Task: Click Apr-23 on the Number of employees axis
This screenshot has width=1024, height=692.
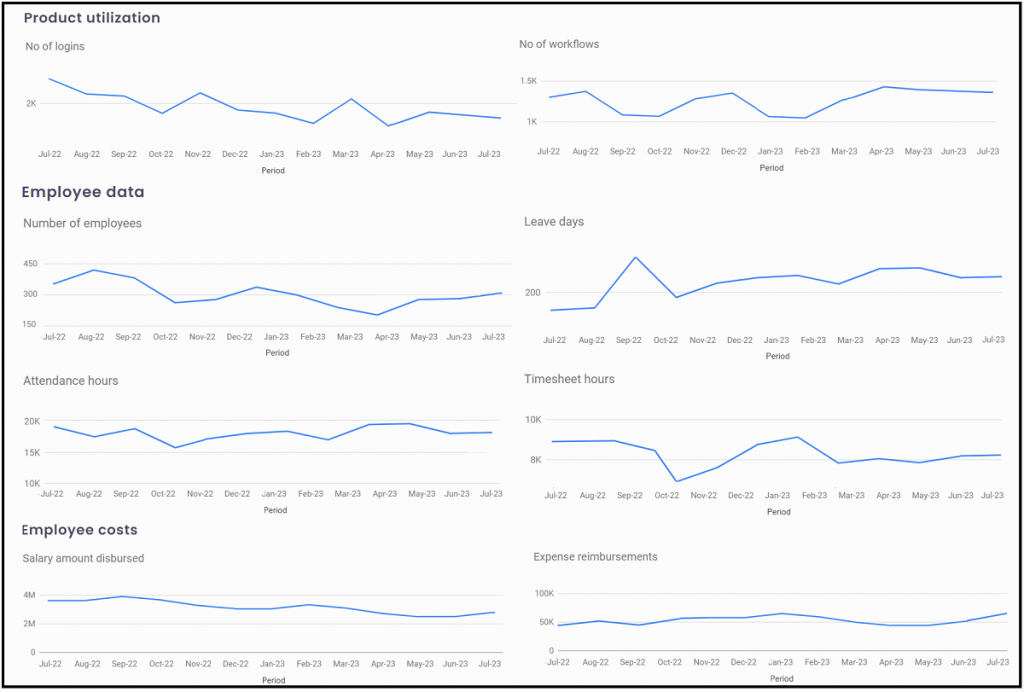Action: pos(387,338)
